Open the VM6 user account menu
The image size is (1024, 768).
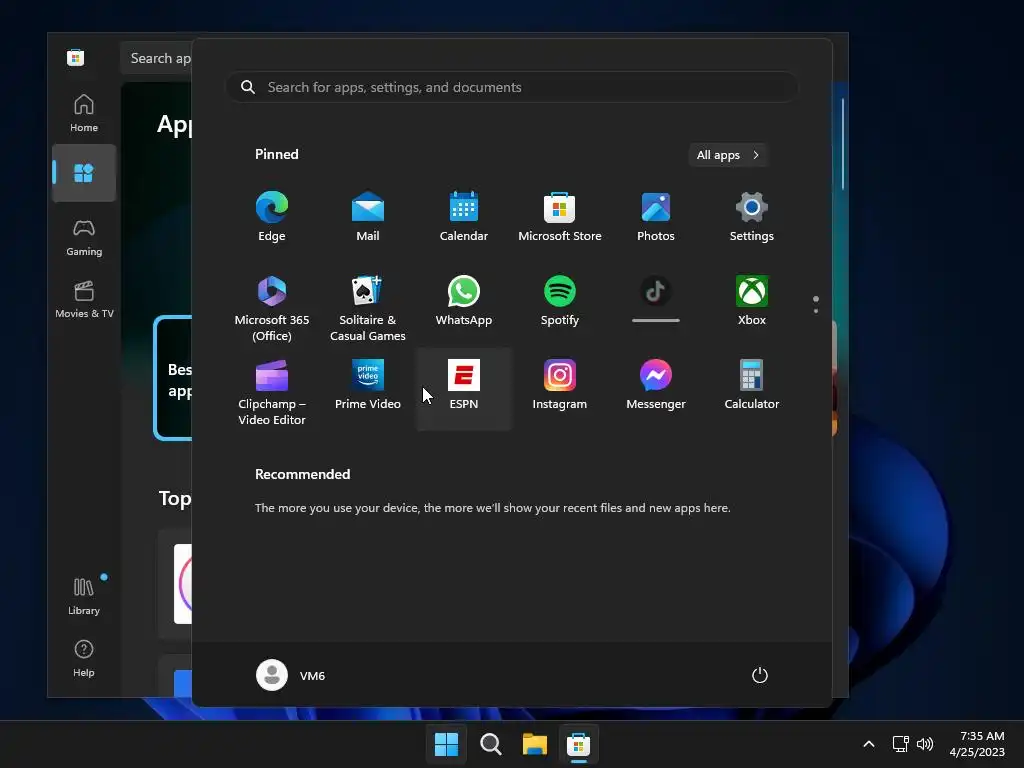(x=291, y=675)
